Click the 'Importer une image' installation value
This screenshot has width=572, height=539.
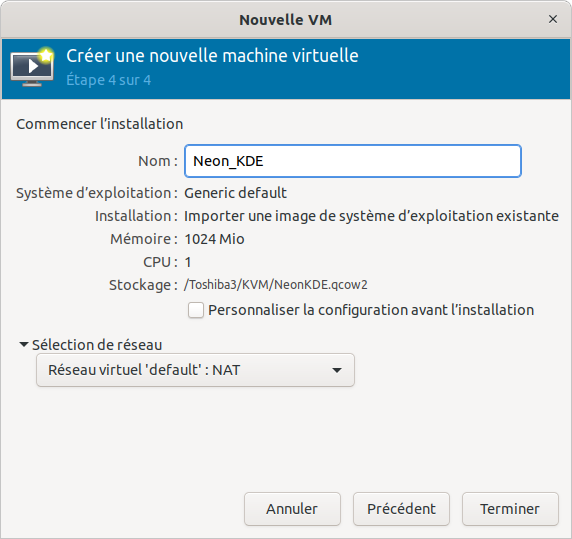[371, 216]
